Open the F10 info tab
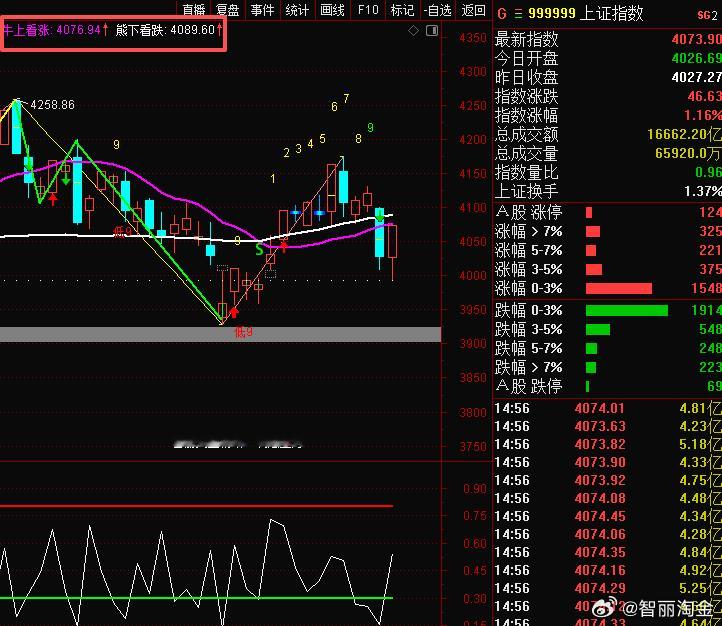Image resolution: width=722 pixels, height=626 pixels. [x=367, y=10]
